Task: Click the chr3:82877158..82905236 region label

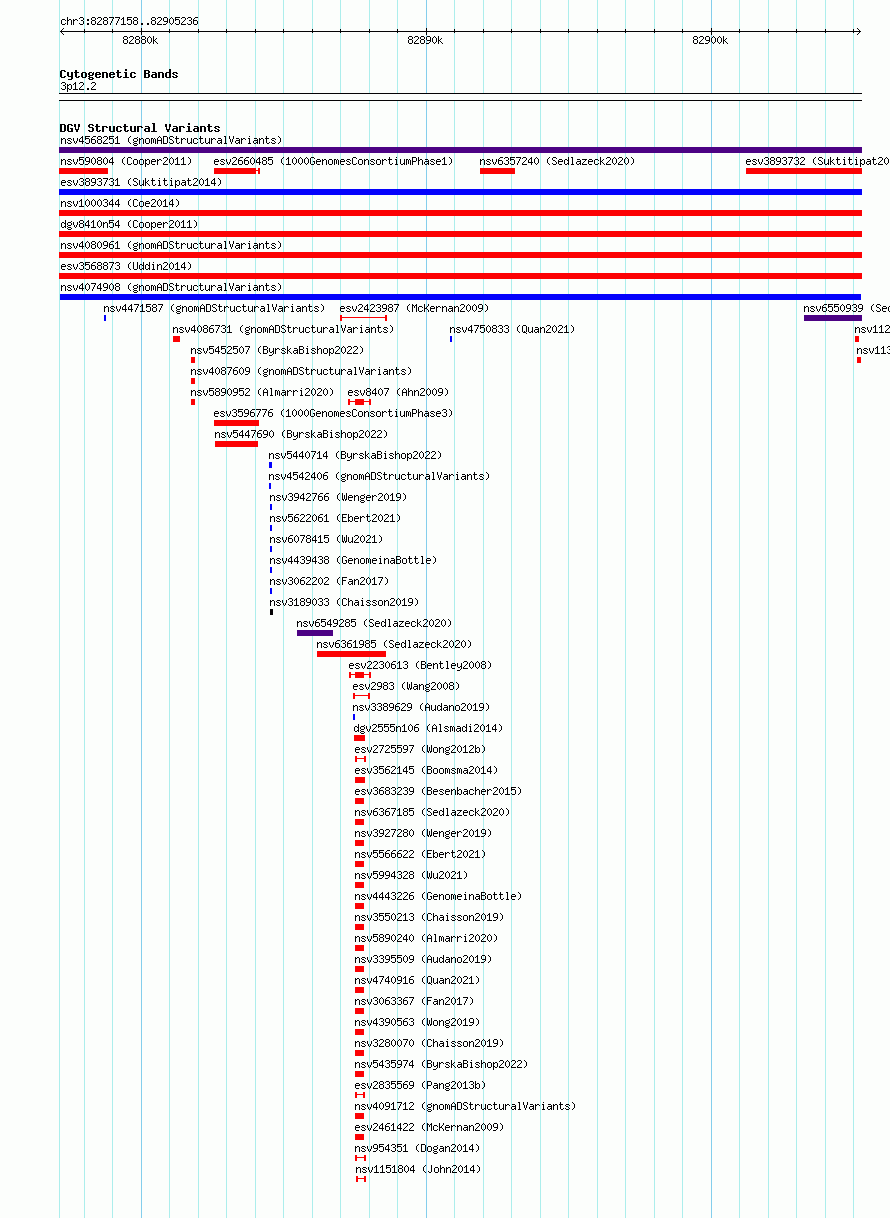Action: 129,21
